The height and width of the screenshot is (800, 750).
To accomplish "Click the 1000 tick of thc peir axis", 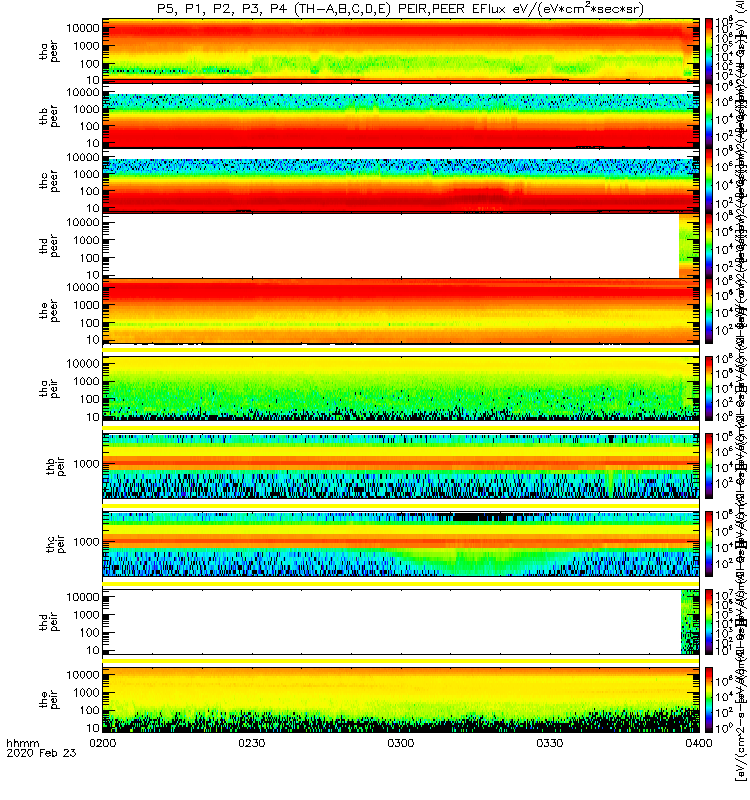I will pos(86,541).
